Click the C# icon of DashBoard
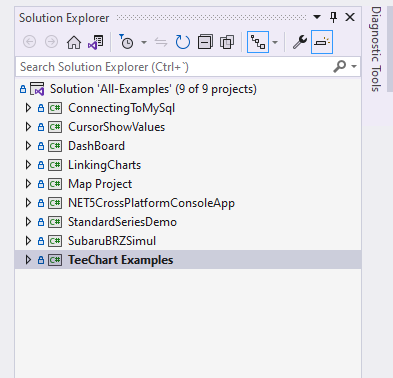The width and height of the screenshot is (393, 378). point(55,146)
